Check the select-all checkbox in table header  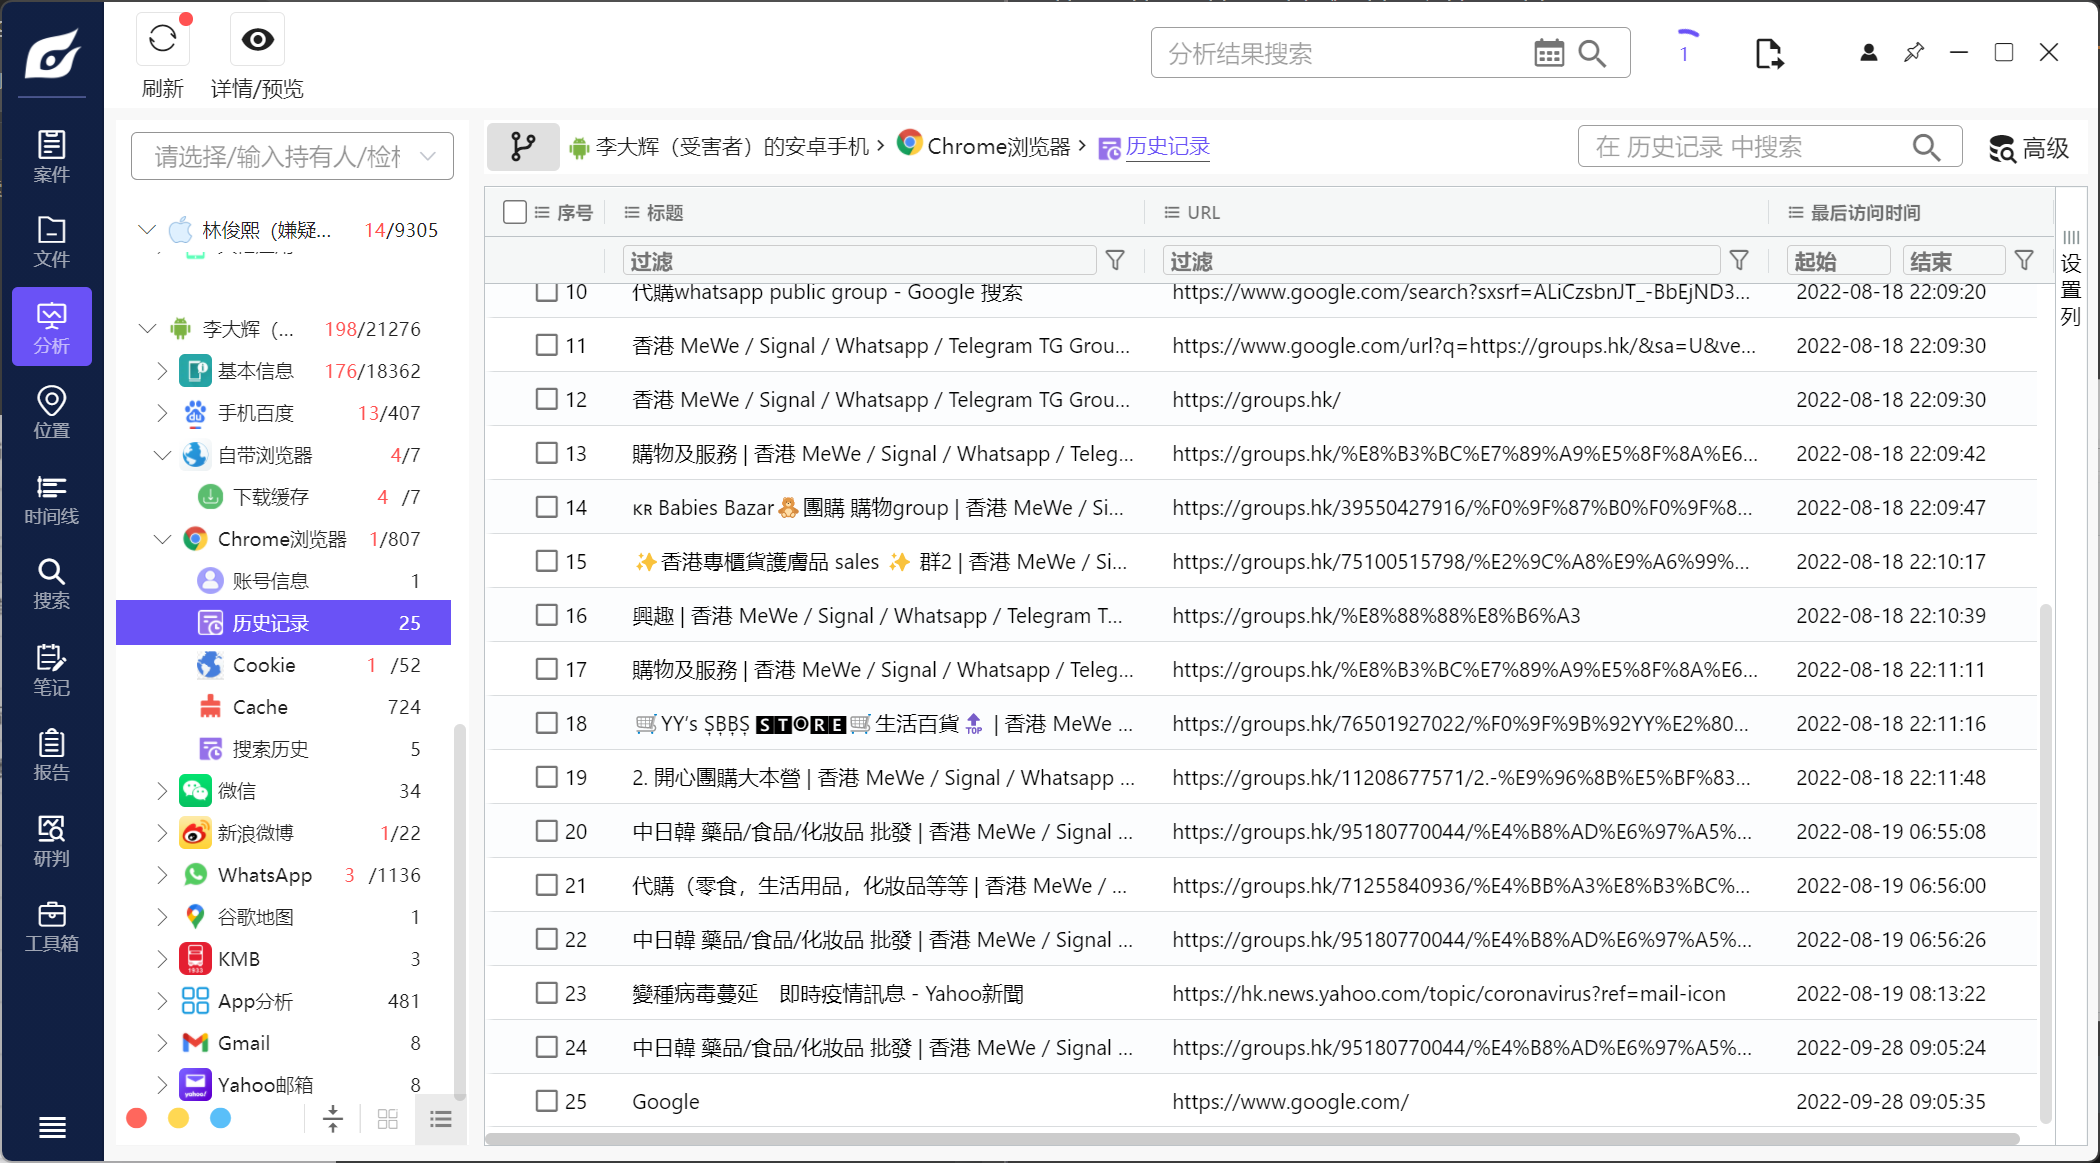pyautogui.click(x=515, y=212)
